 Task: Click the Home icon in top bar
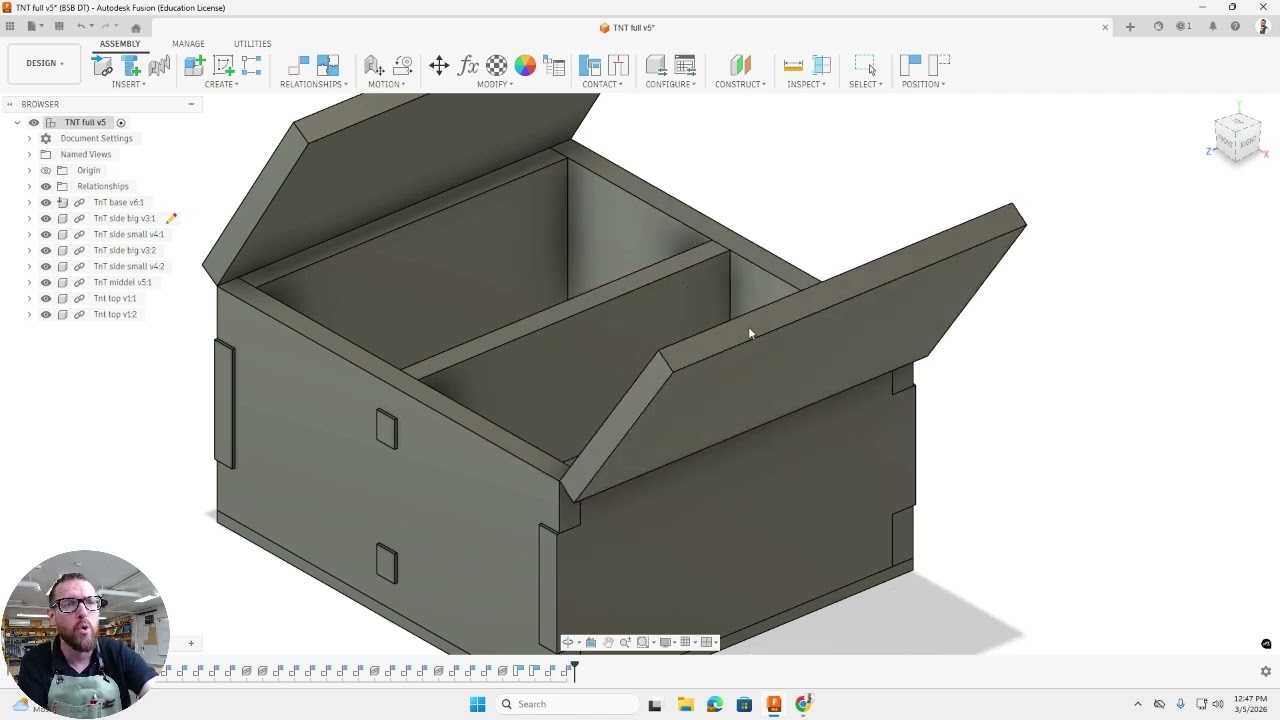point(136,28)
